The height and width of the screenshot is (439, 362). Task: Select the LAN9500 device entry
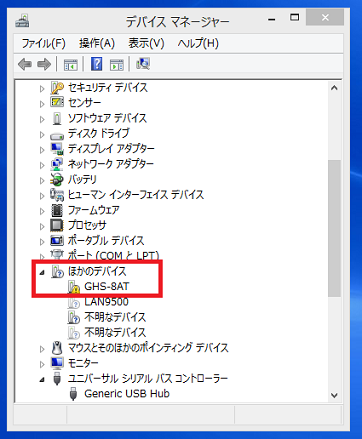(x=106, y=302)
